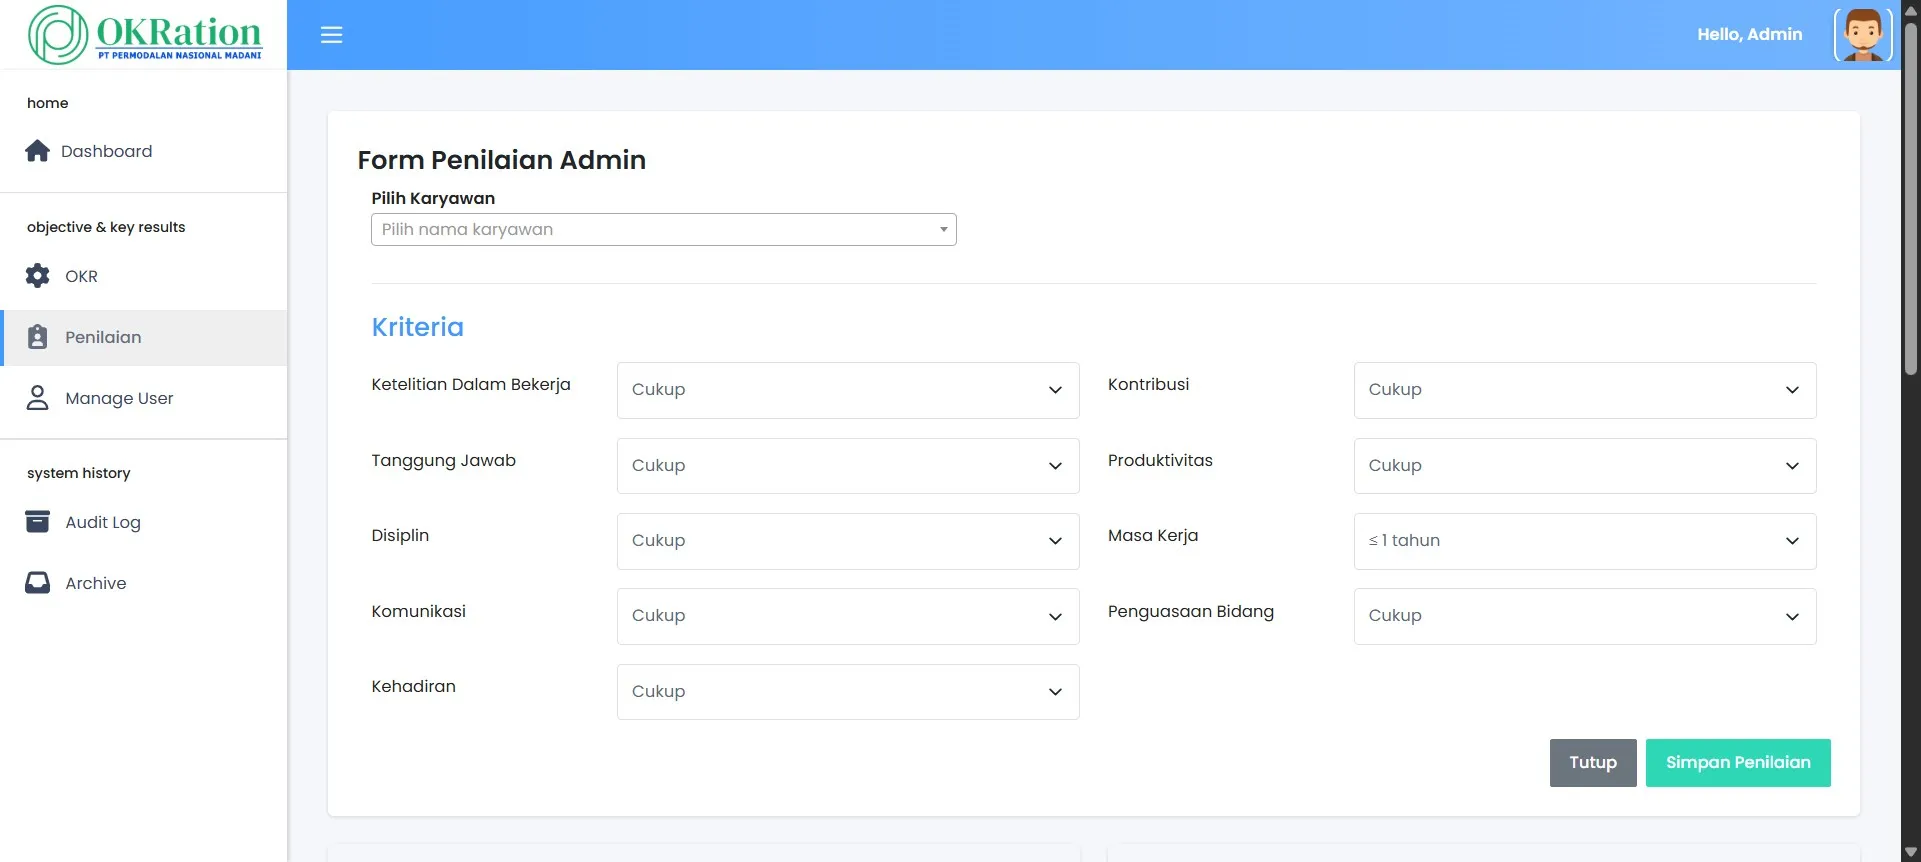Toggle the hamburger sidebar menu

click(x=331, y=35)
